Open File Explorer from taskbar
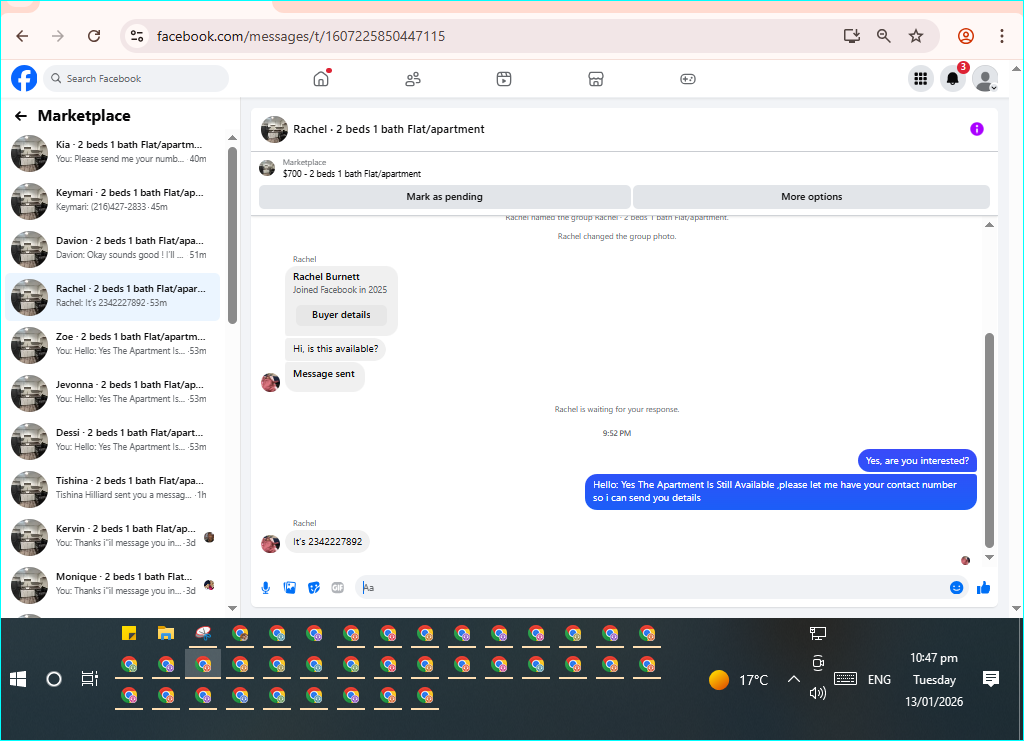The height and width of the screenshot is (741, 1024). [x=166, y=633]
